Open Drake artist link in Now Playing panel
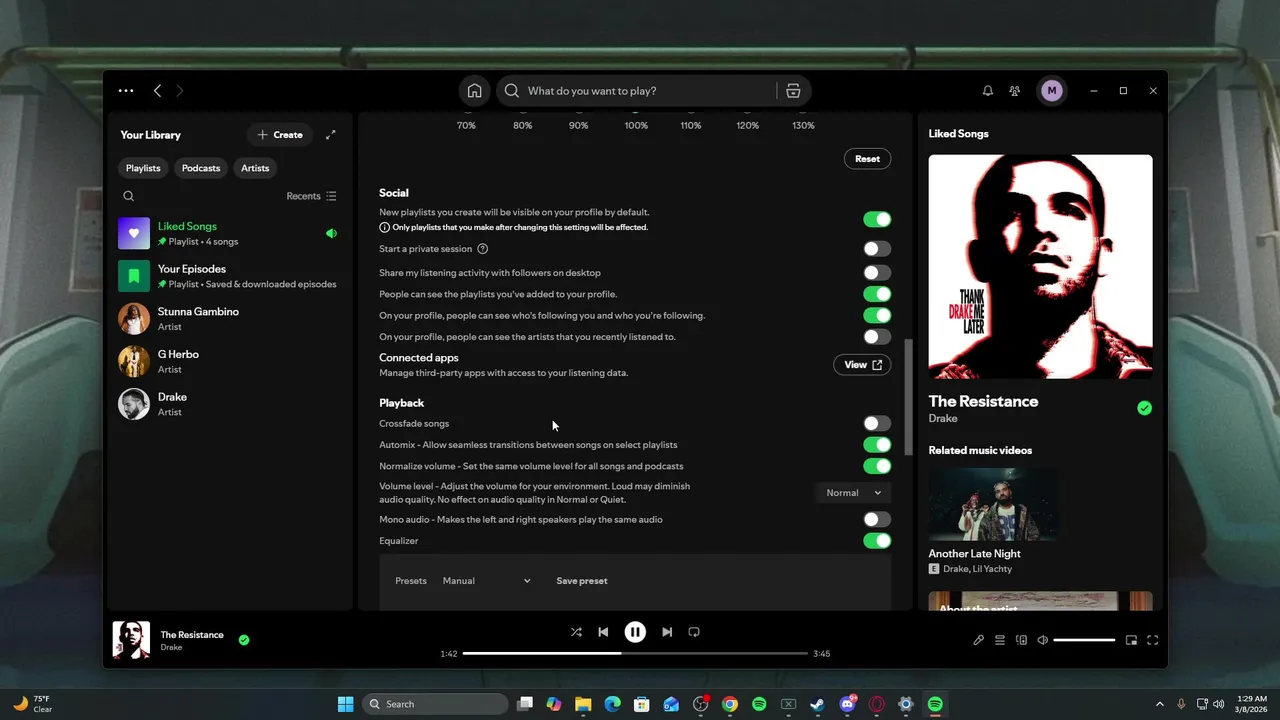1280x720 pixels. point(943,419)
